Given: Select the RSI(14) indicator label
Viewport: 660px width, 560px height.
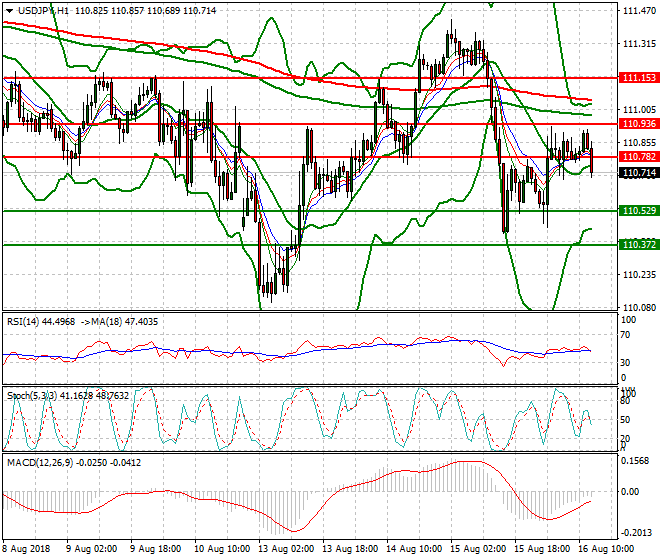Looking at the screenshot, I should 23,322.
